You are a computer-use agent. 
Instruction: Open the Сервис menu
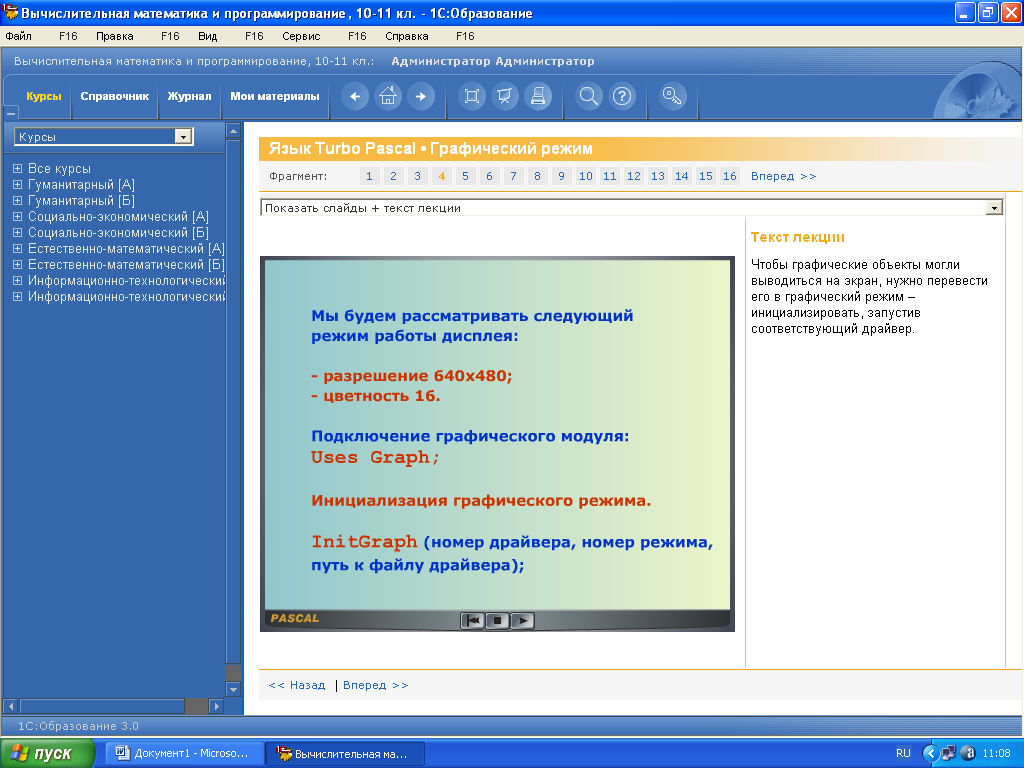click(301, 36)
